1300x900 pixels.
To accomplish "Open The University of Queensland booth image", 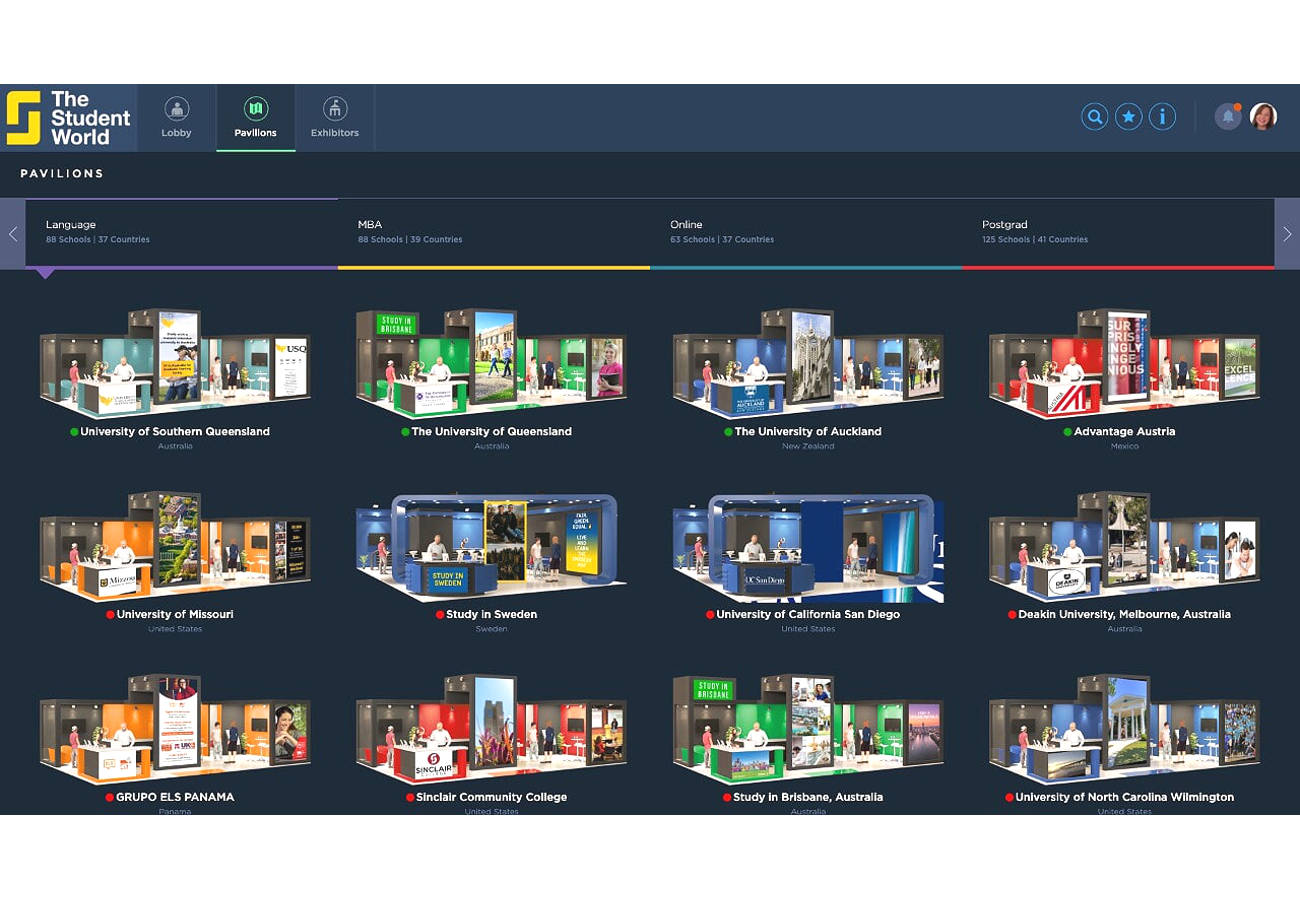I will [x=491, y=364].
